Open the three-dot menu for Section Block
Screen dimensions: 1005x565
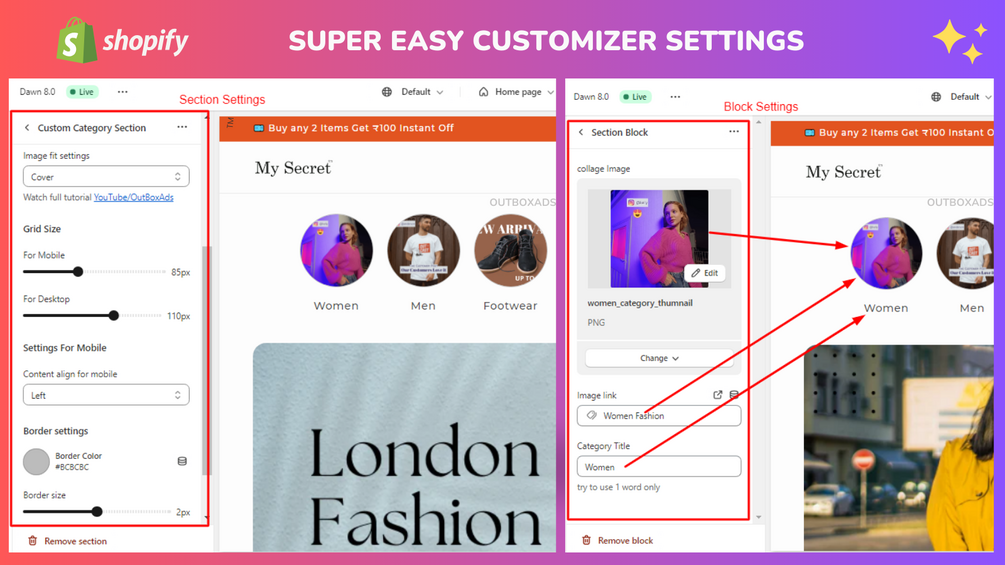[x=734, y=131]
